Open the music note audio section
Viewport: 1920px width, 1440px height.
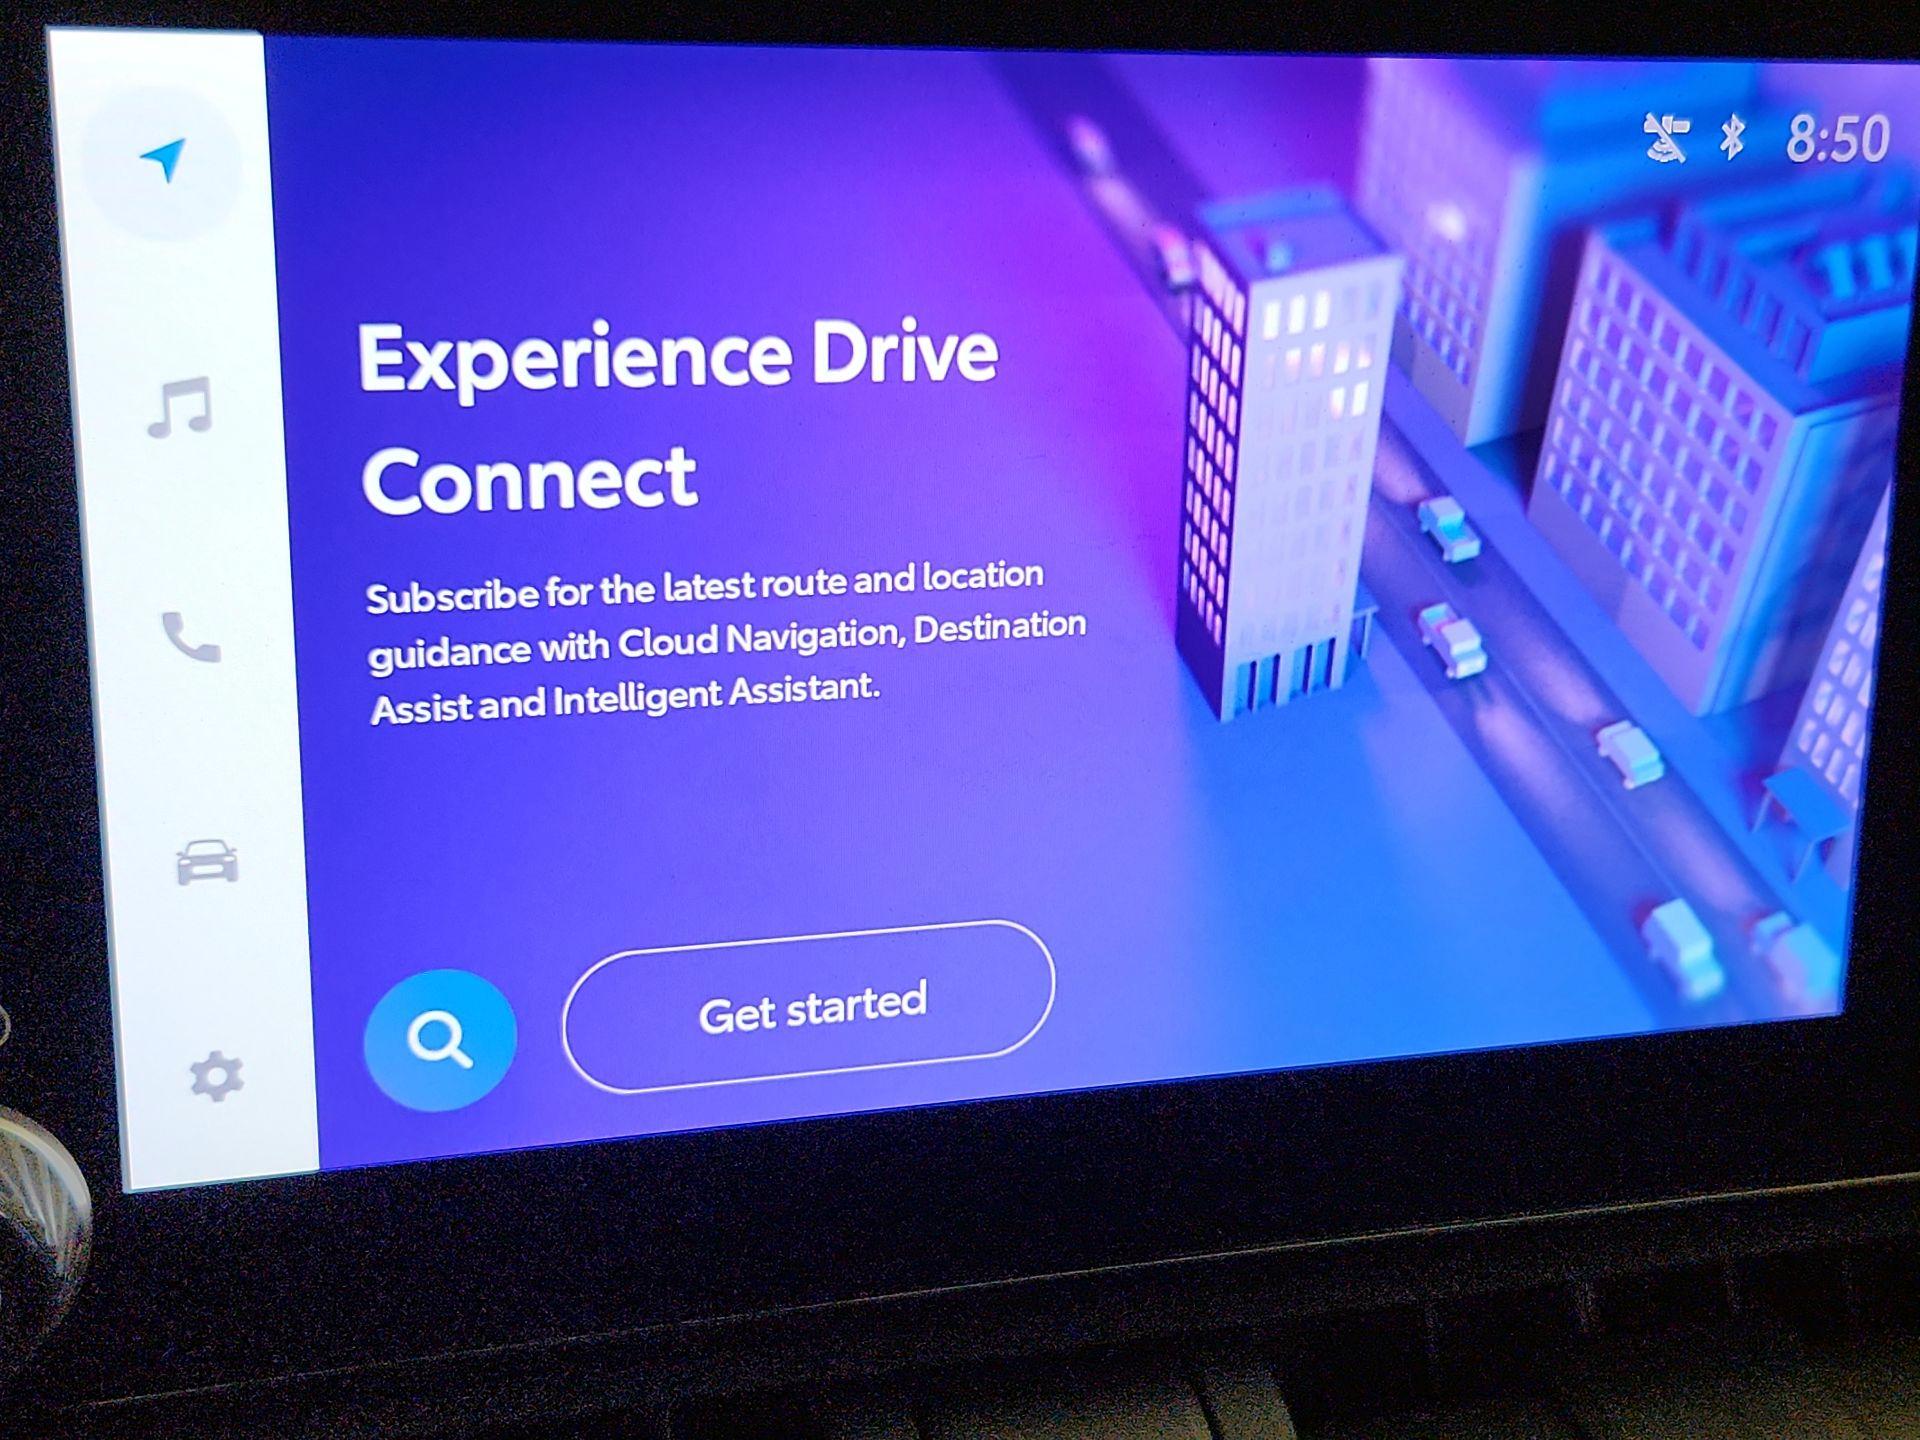coord(180,408)
